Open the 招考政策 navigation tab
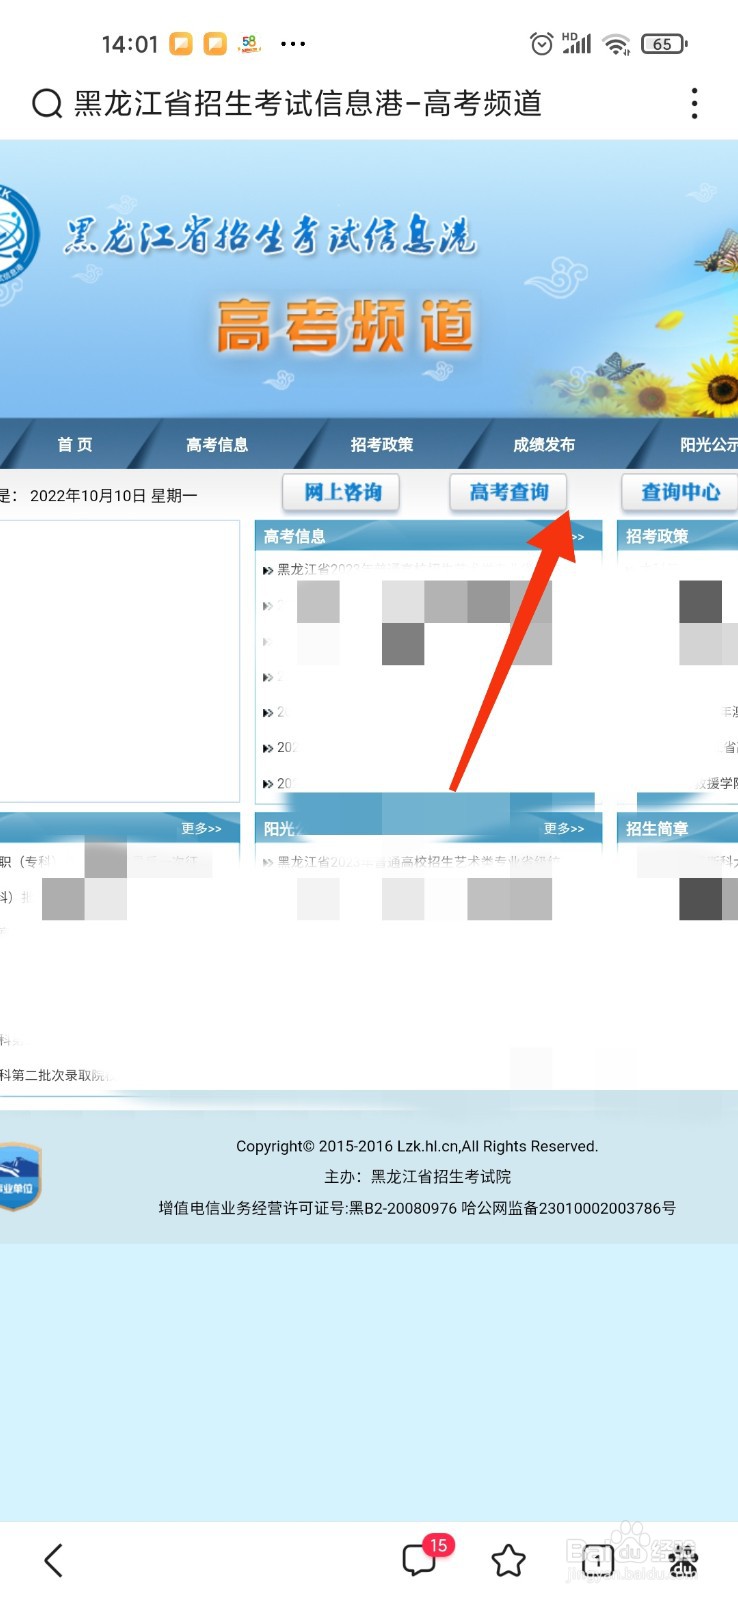Screen dimensions: 738x1600 (x=382, y=444)
